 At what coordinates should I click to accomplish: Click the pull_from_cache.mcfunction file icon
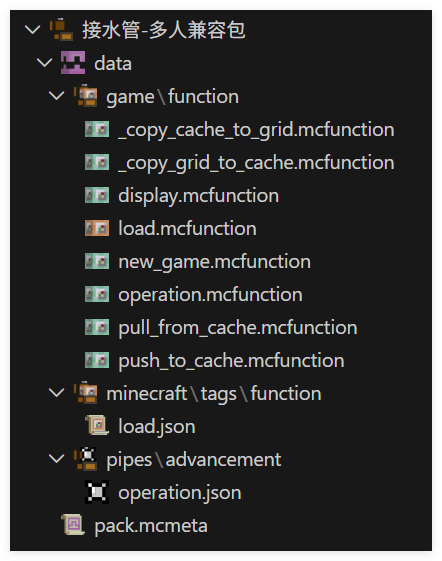click(97, 327)
